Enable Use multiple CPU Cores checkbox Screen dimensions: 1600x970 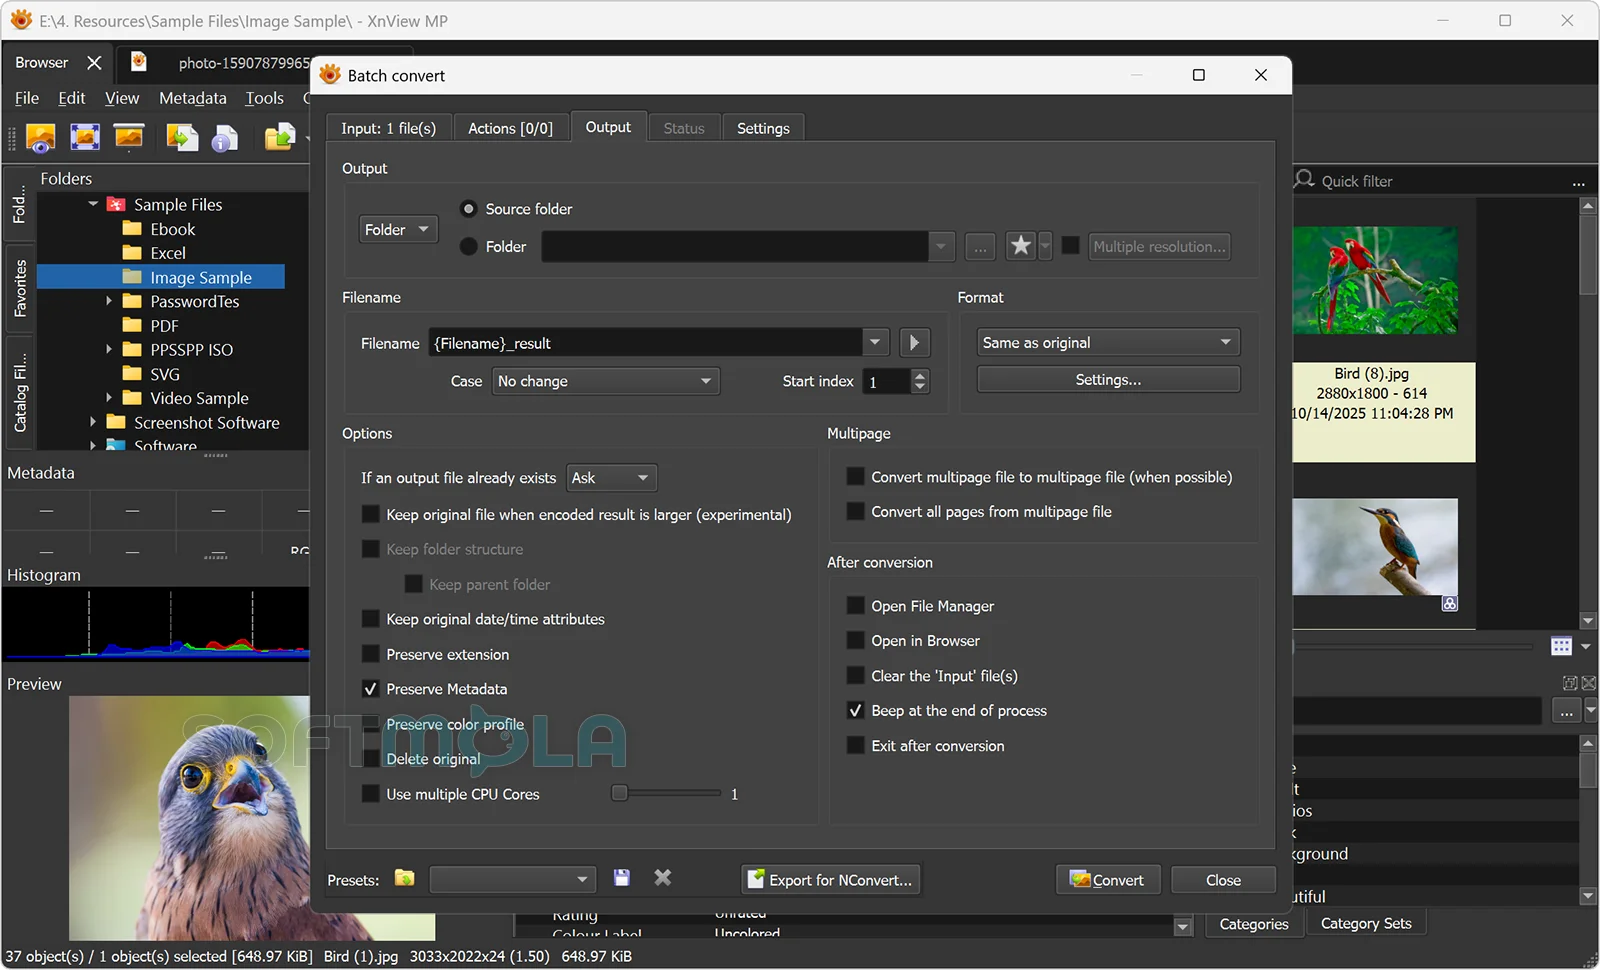(x=370, y=794)
